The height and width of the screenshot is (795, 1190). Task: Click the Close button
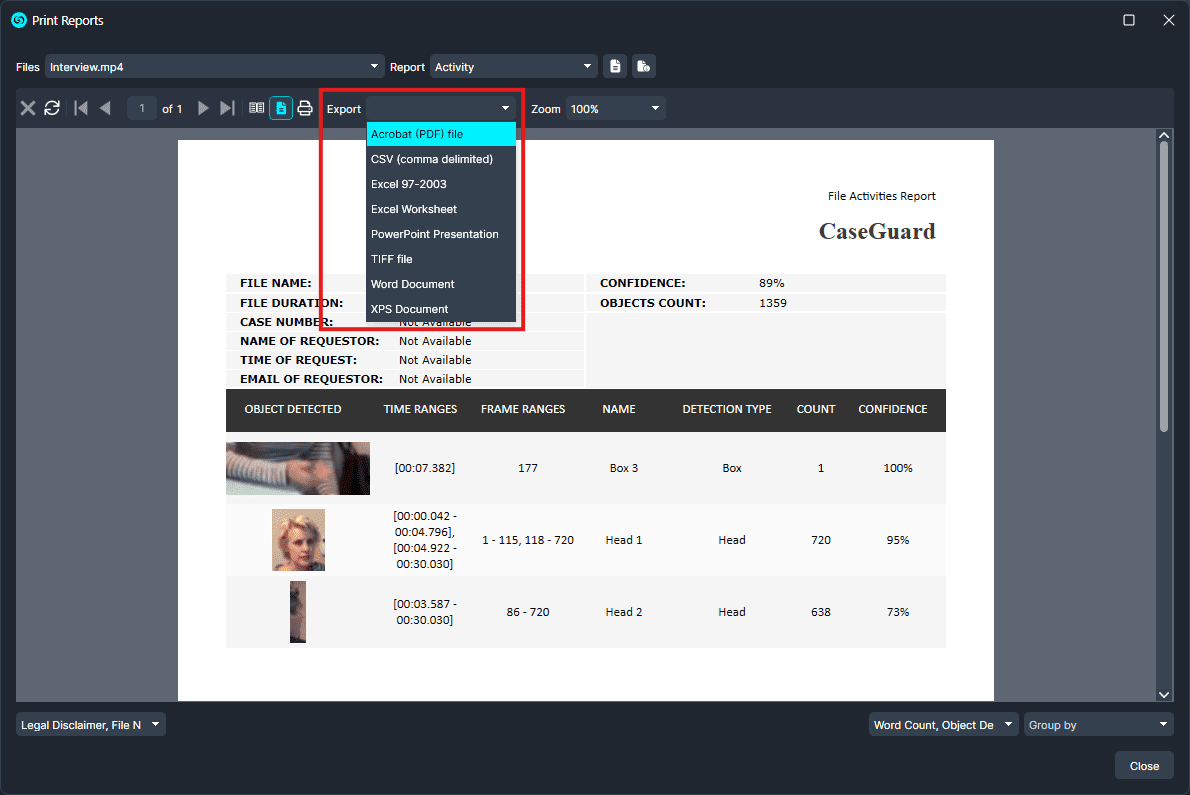(x=1144, y=766)
